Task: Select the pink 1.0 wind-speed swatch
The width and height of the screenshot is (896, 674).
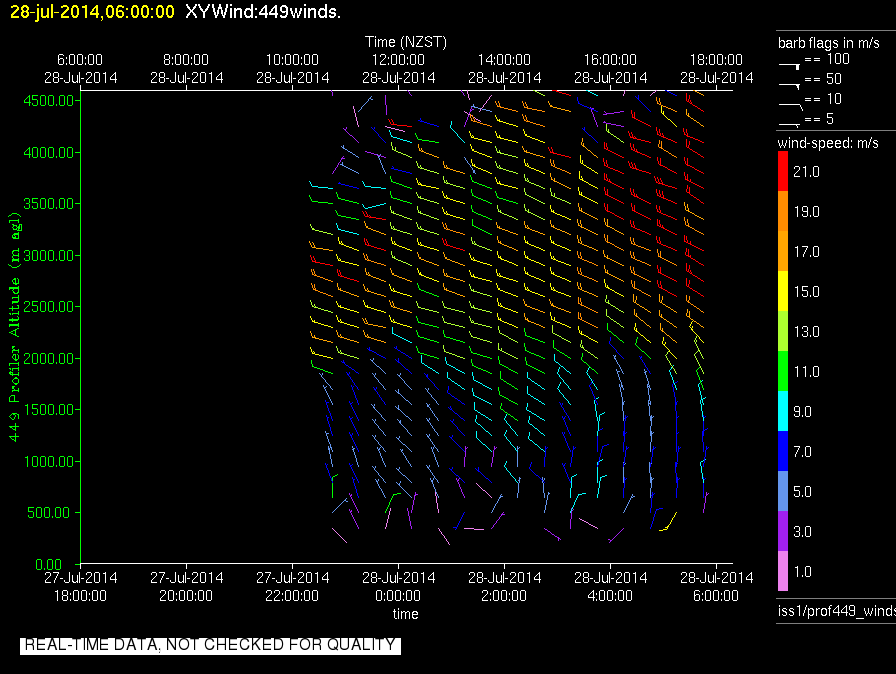Action: [x=783, y=572]
